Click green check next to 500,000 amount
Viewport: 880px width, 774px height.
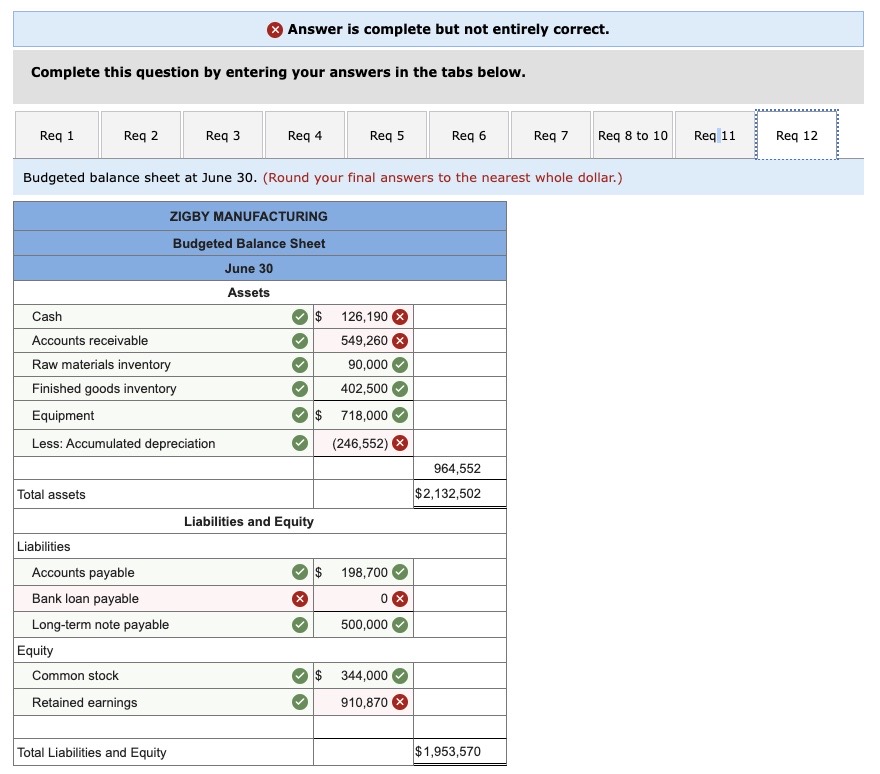400,624
